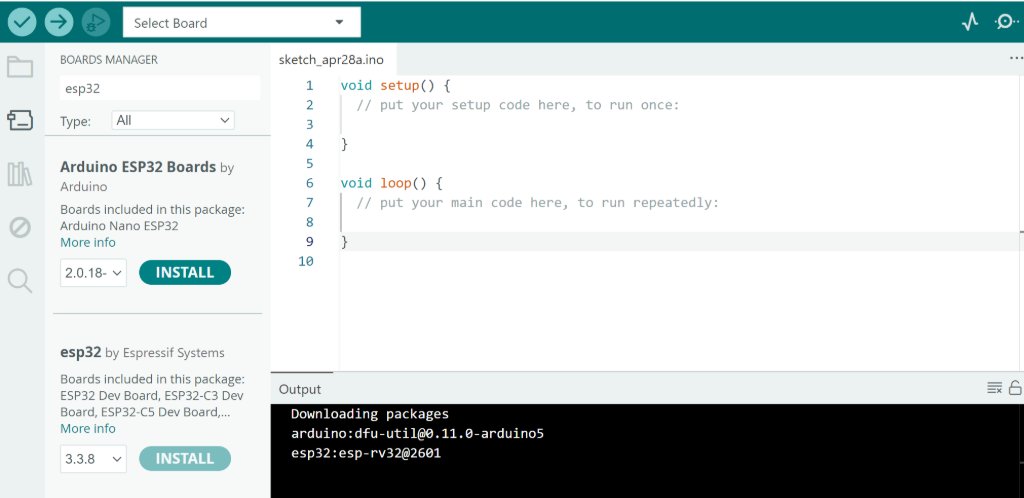
Task: Click the 'Arduino Nano ESP32' board text
Action: tap(119, 226)
